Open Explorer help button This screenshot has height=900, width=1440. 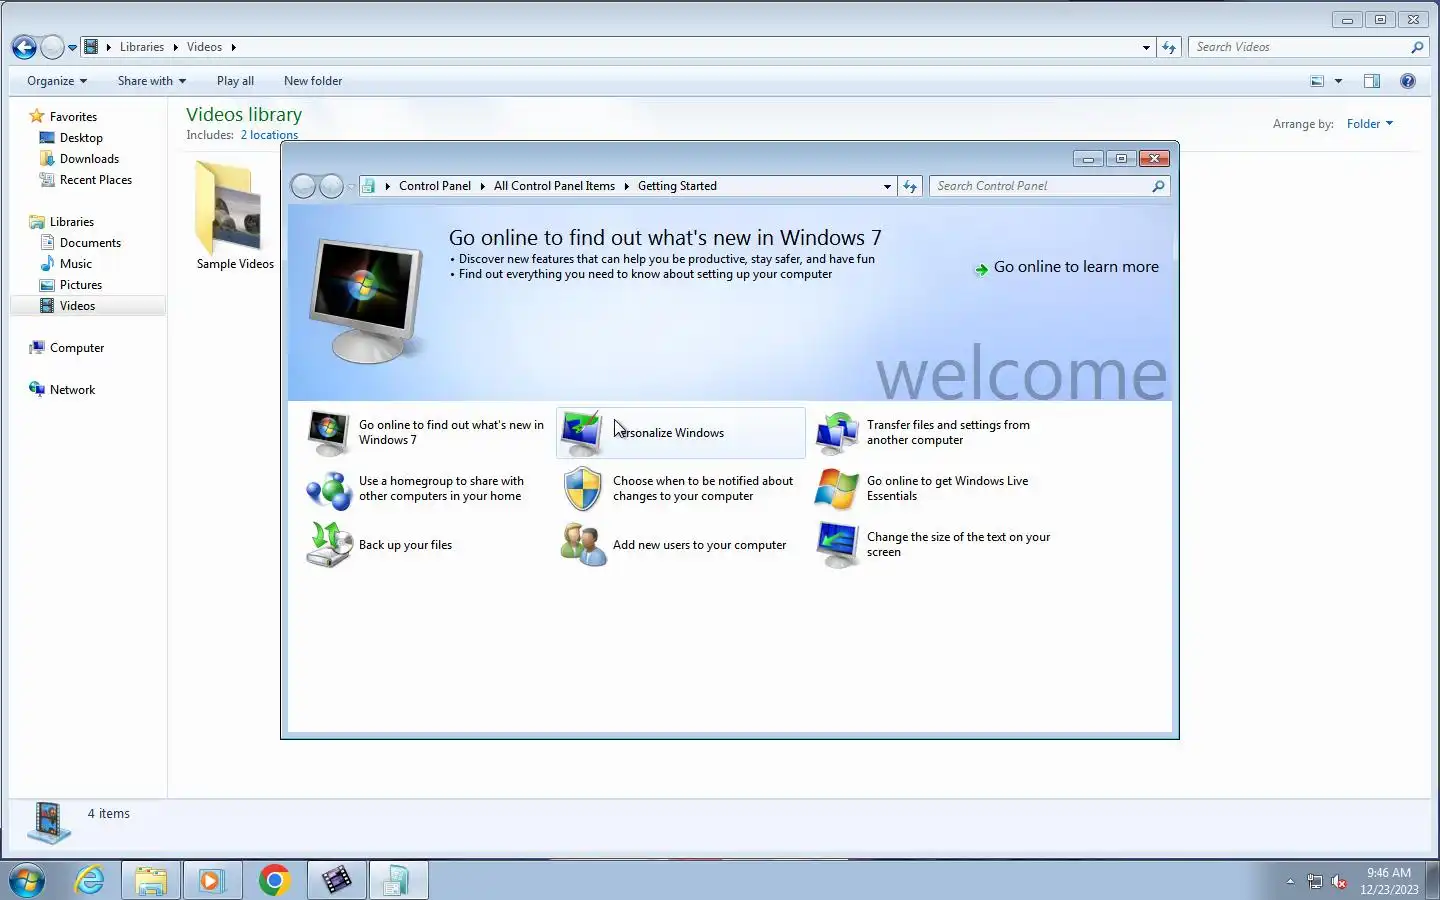click(1408, 81)
